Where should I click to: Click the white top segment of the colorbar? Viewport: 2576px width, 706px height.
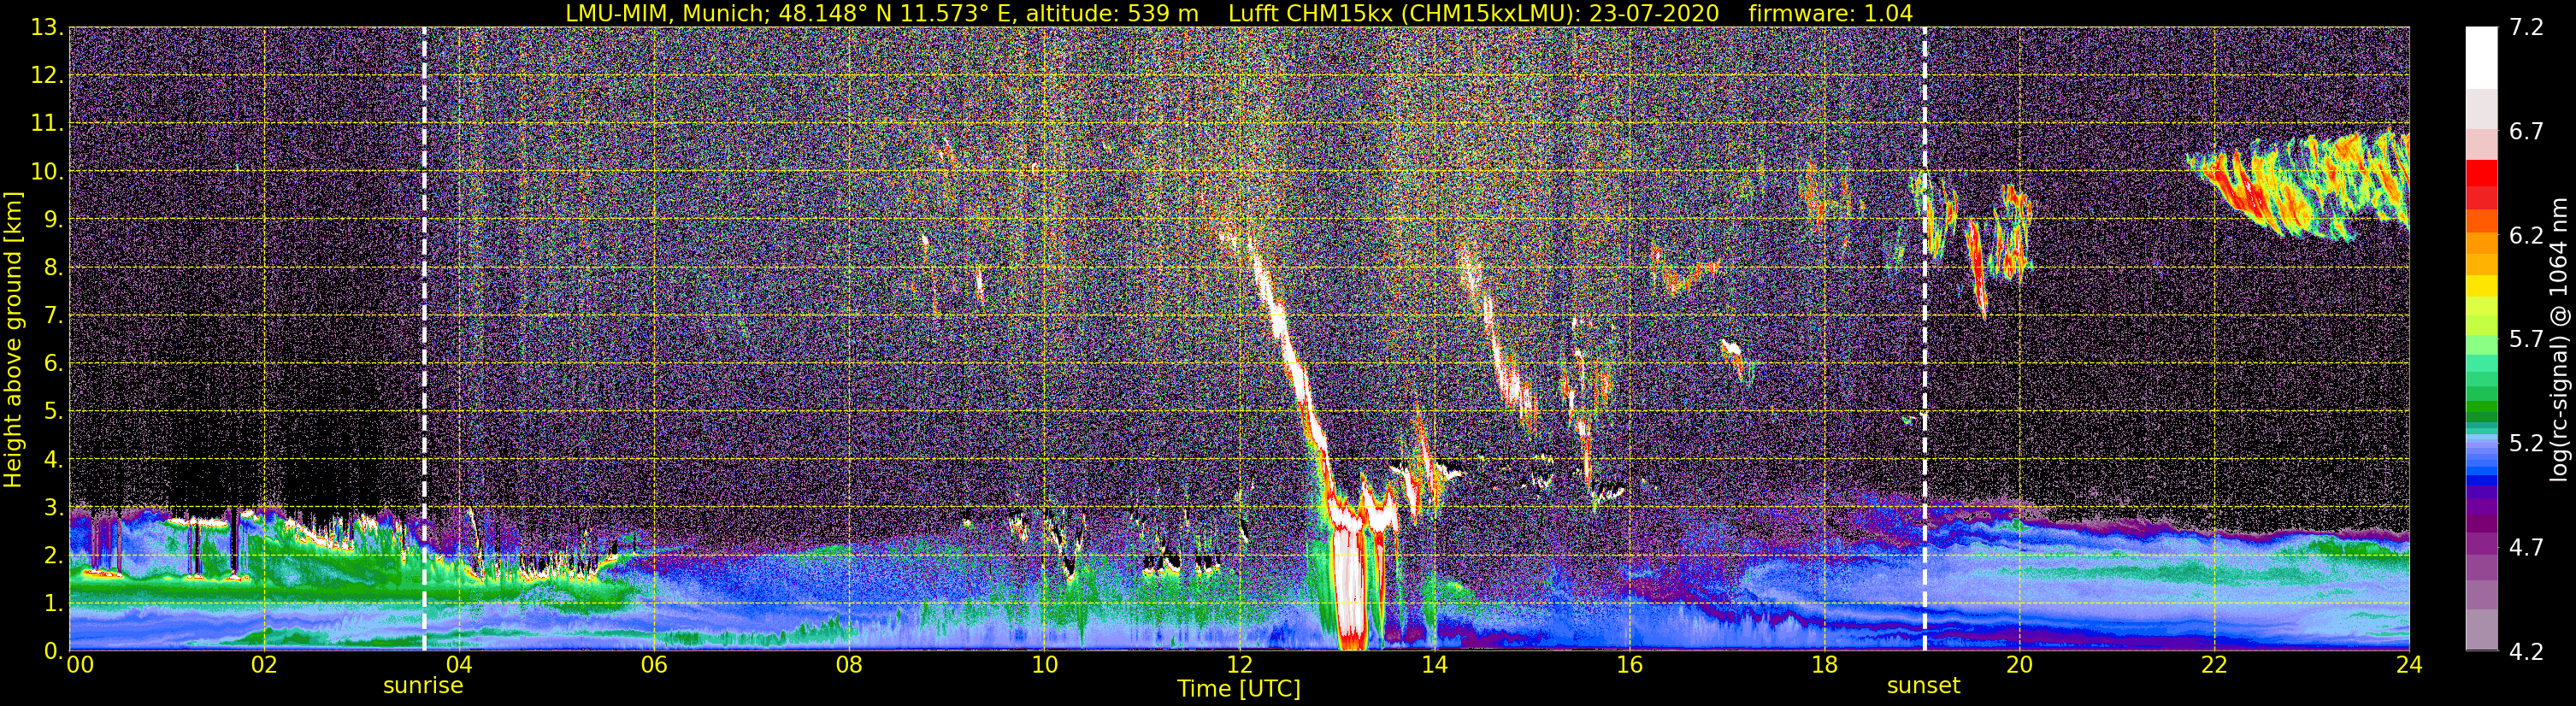pos(2481,58)
